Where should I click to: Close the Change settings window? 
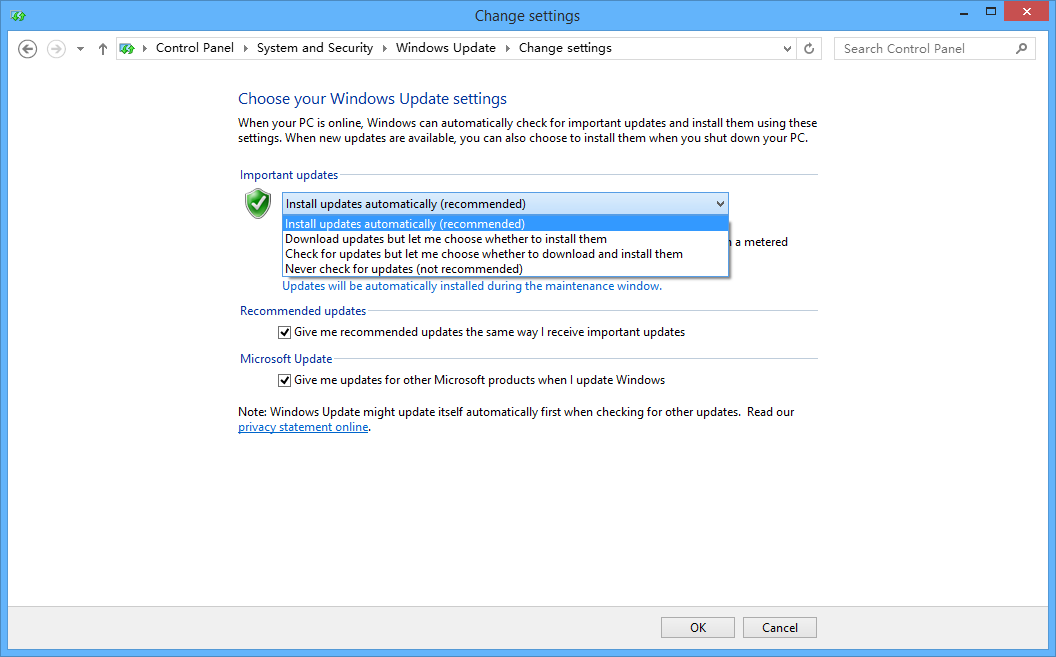coord(1026,11)
